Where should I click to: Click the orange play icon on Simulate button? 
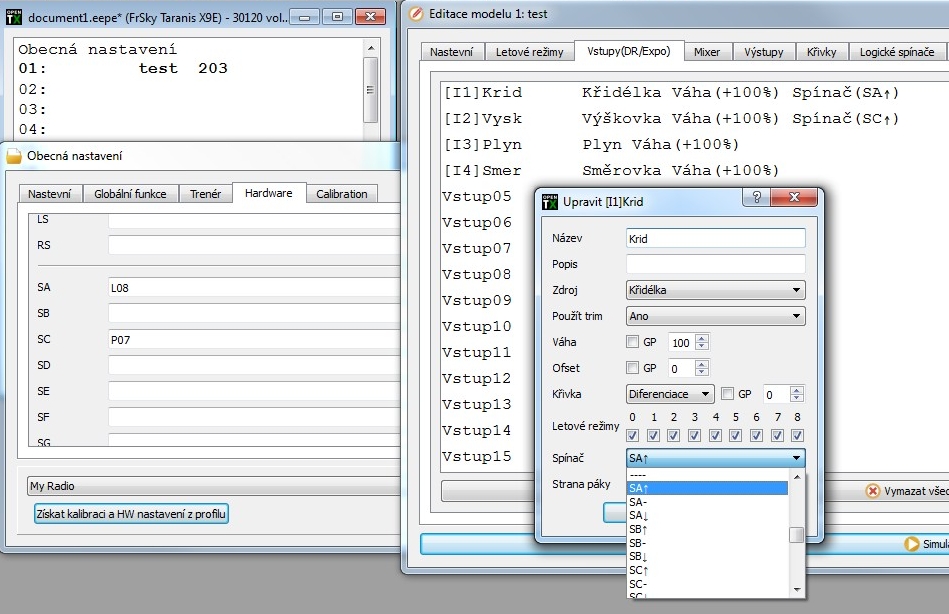tap(911, 544)
